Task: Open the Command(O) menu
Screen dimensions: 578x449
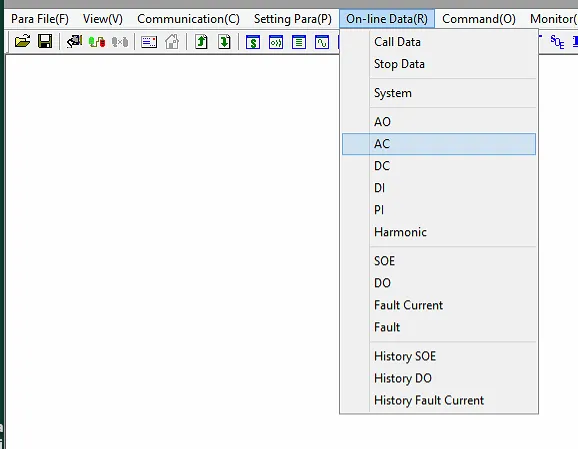Action: pos(479,19)
